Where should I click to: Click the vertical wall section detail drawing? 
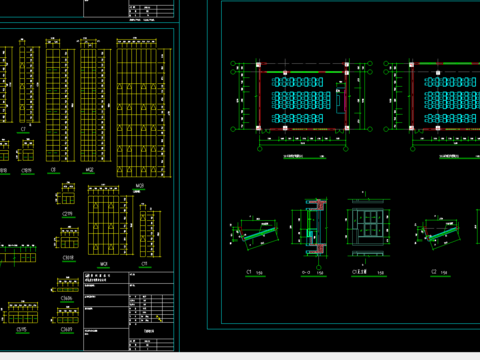click(313, 227)
